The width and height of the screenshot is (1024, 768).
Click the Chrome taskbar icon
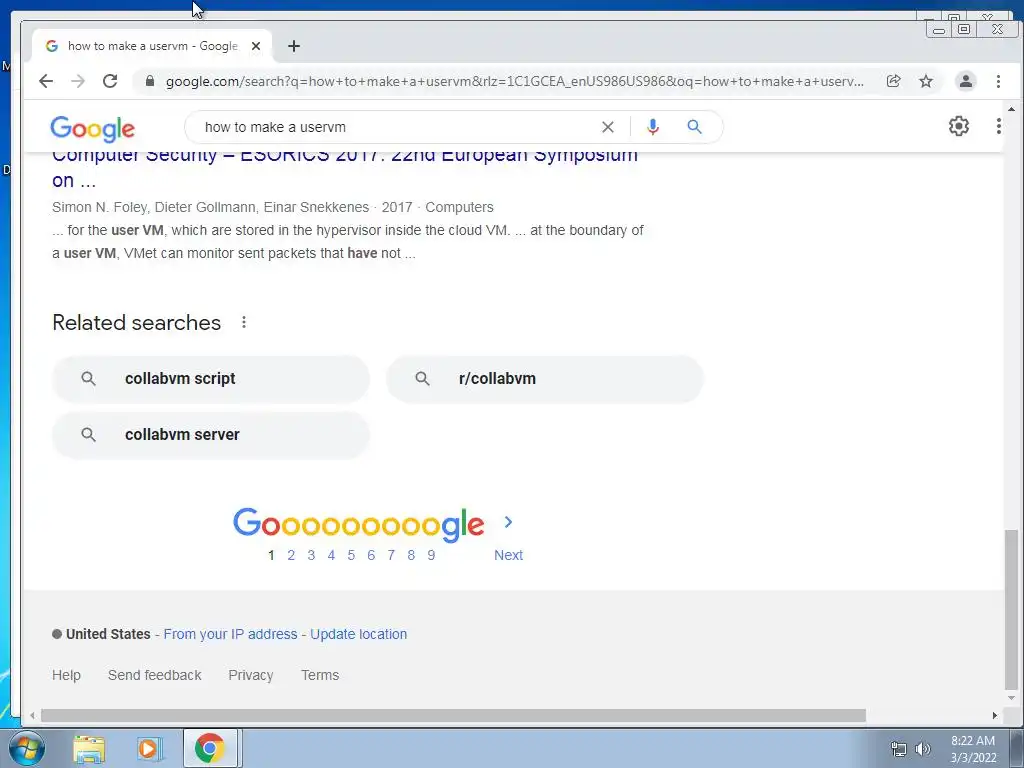[x=210, y=748]
